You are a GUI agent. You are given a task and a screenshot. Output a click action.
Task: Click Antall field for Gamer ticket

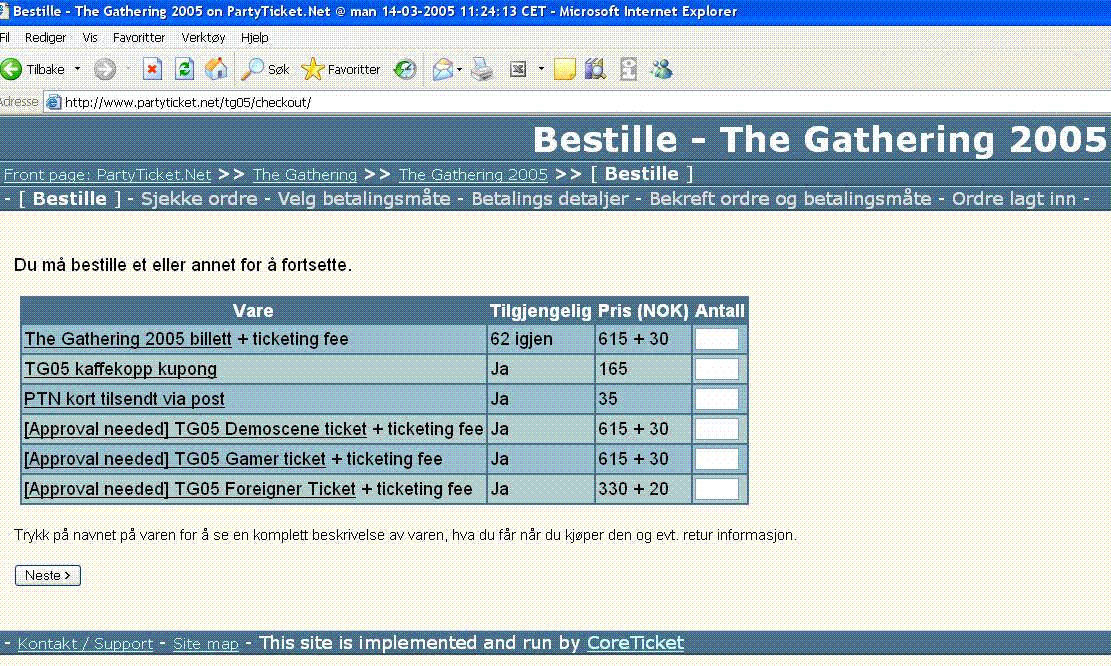717,459
